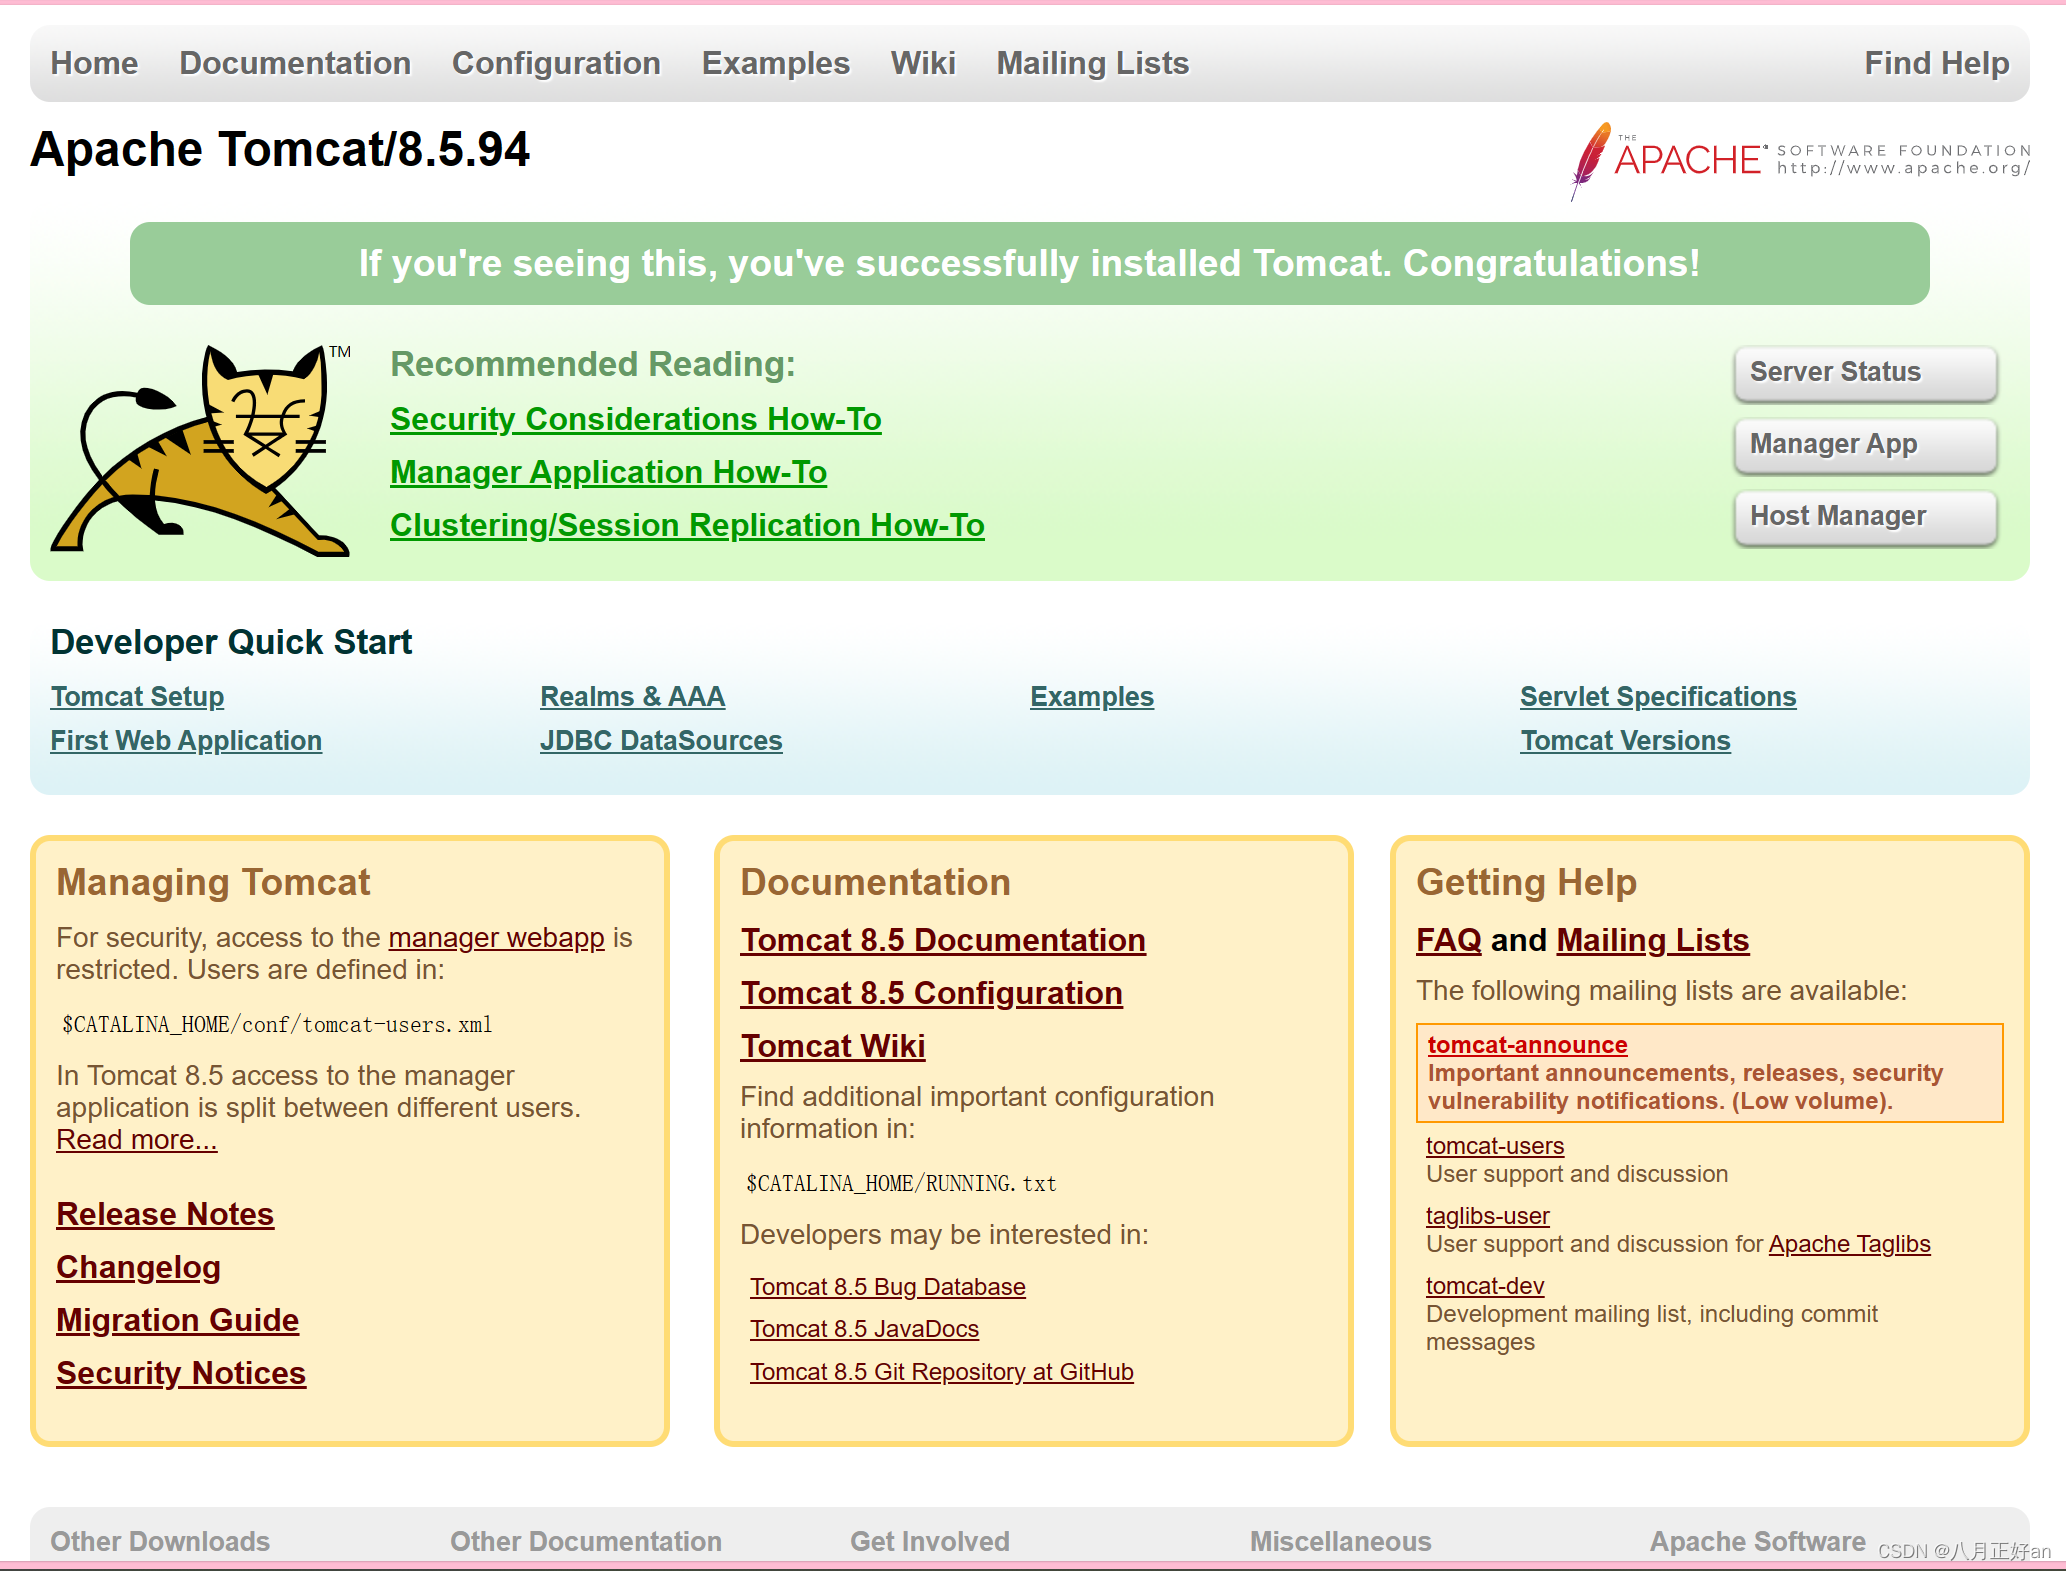Screen dimensions: 2066x1571
Task: Open the tomcat-announce mailing list link
Action: coord(1527,1045)
